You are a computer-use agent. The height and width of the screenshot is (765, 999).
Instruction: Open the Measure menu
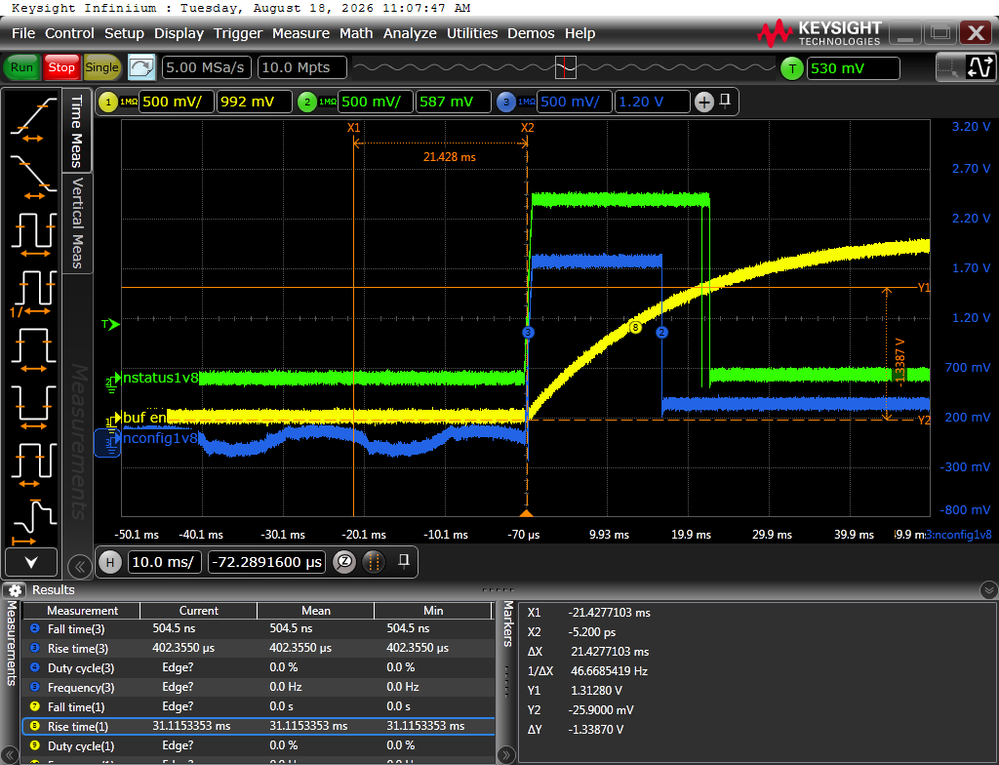point(301,33)
